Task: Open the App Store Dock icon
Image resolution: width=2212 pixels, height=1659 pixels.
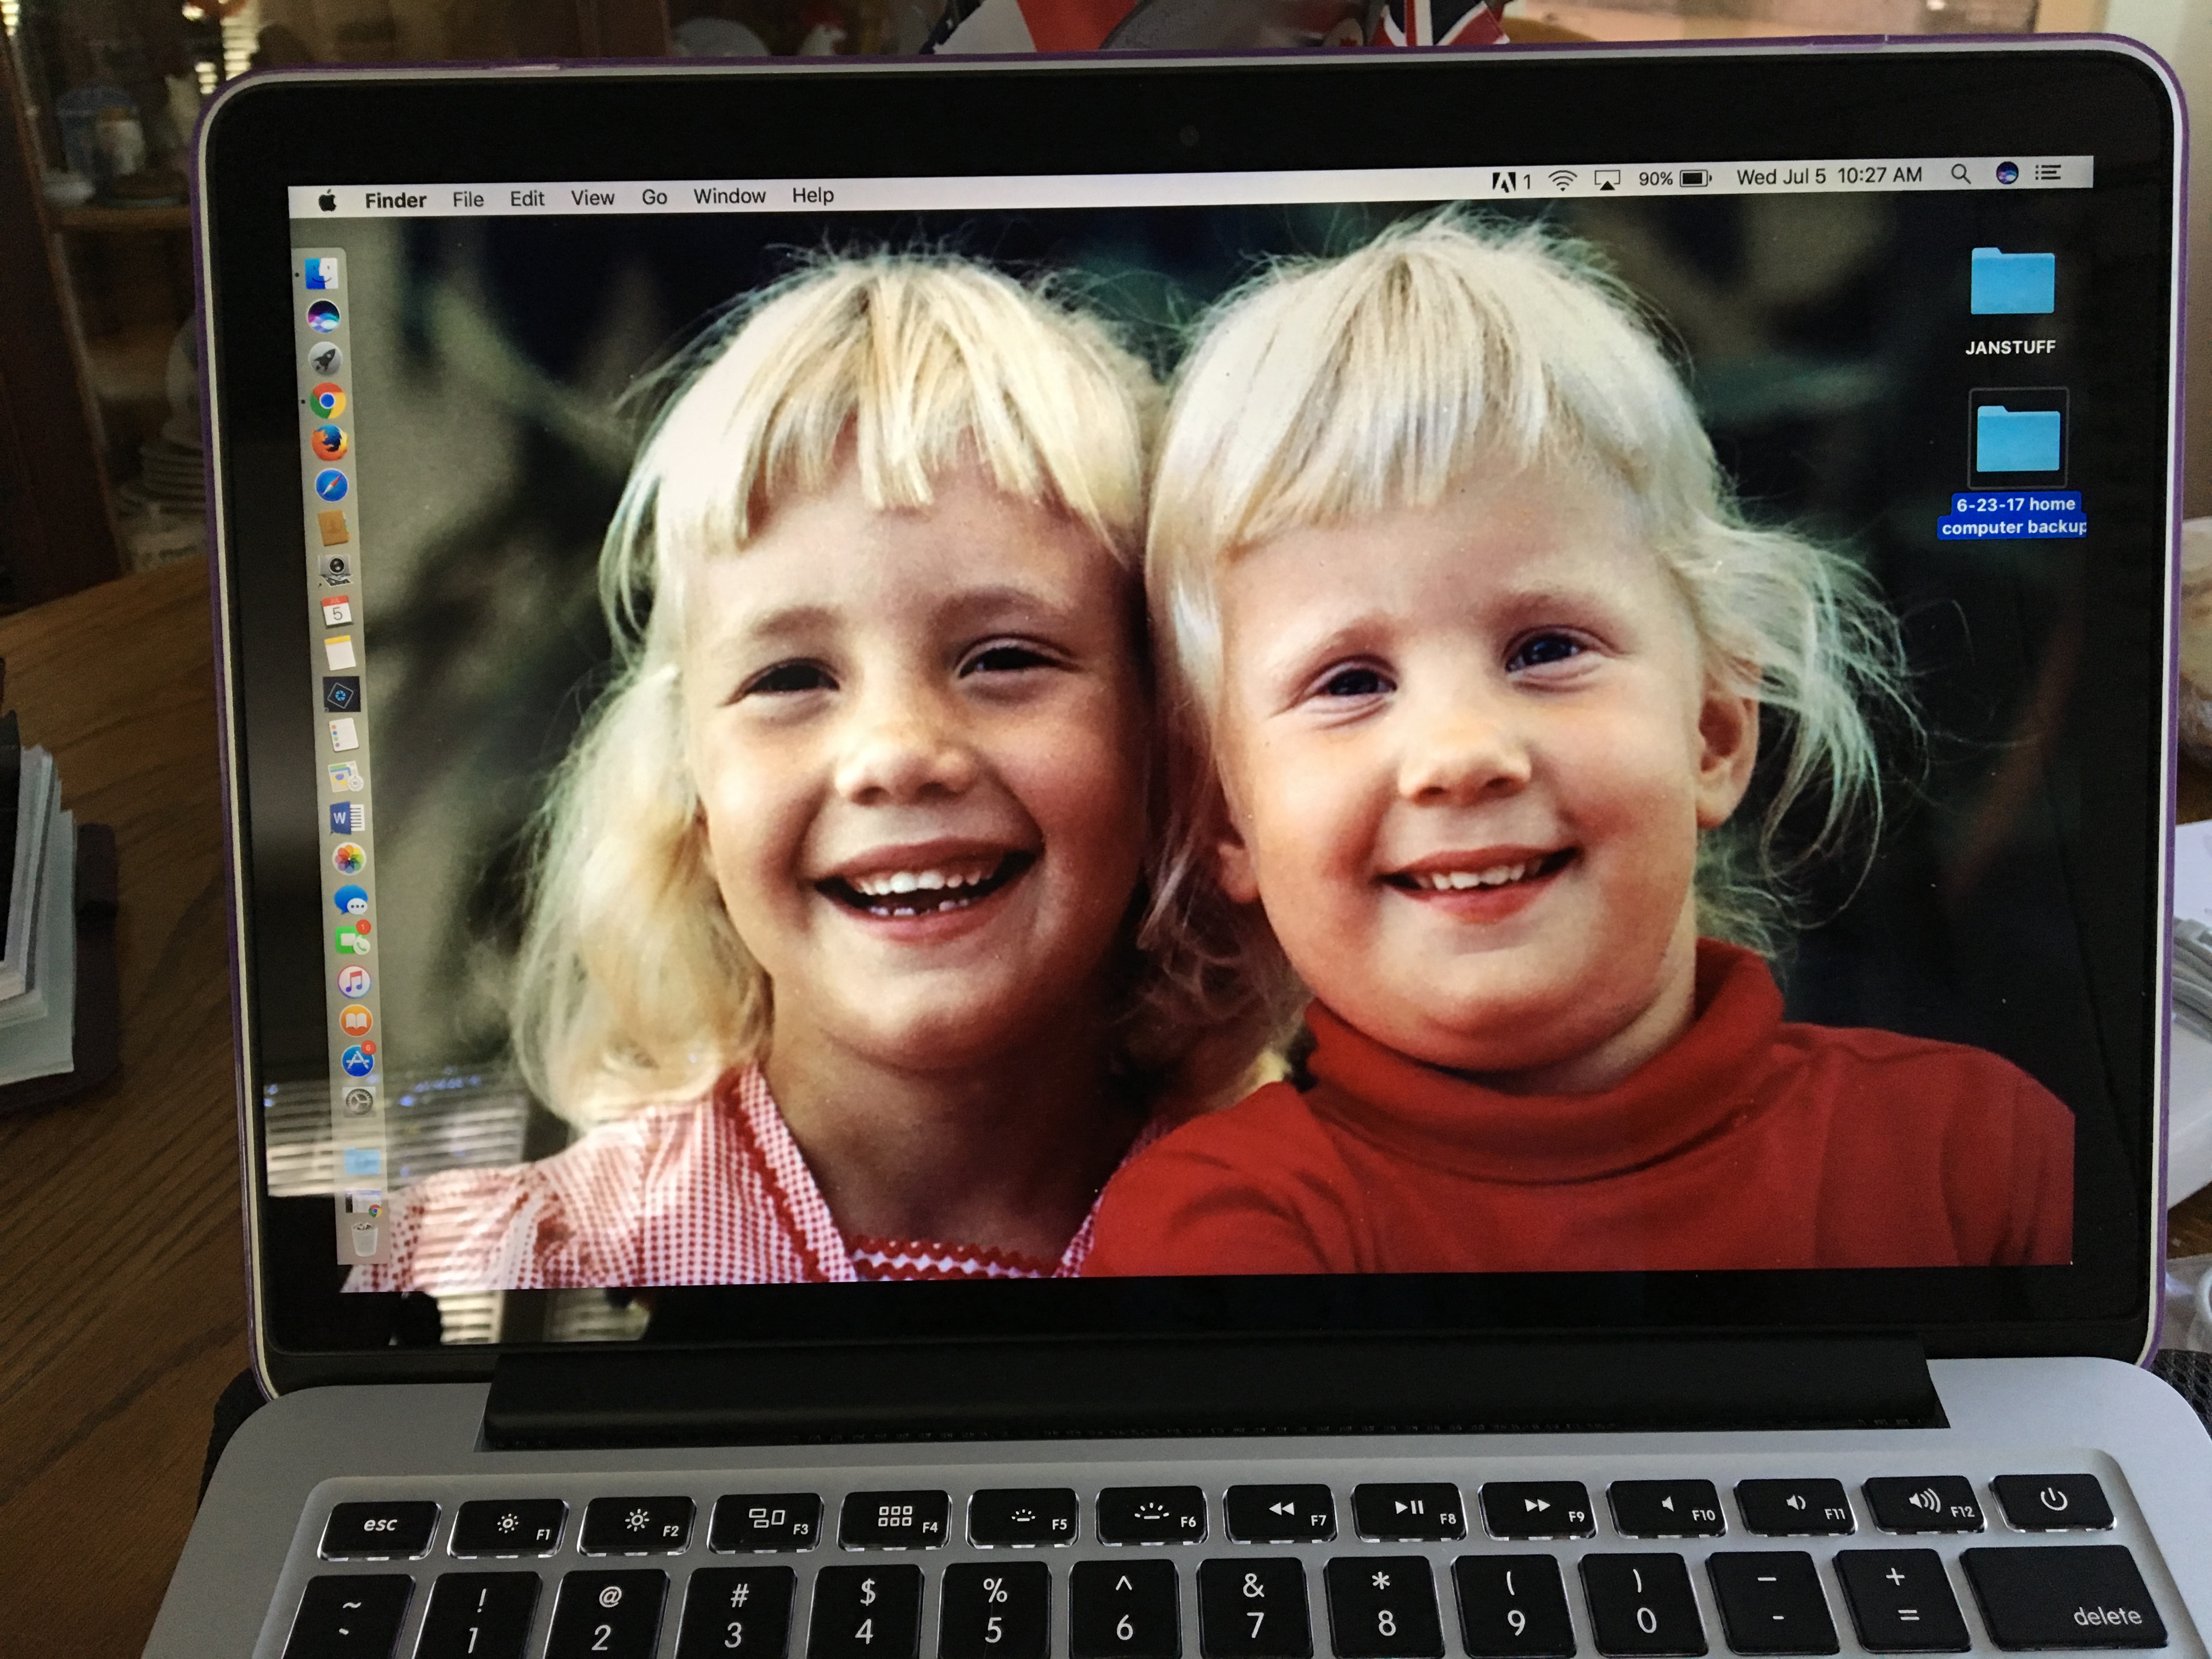Action: 358,1061
